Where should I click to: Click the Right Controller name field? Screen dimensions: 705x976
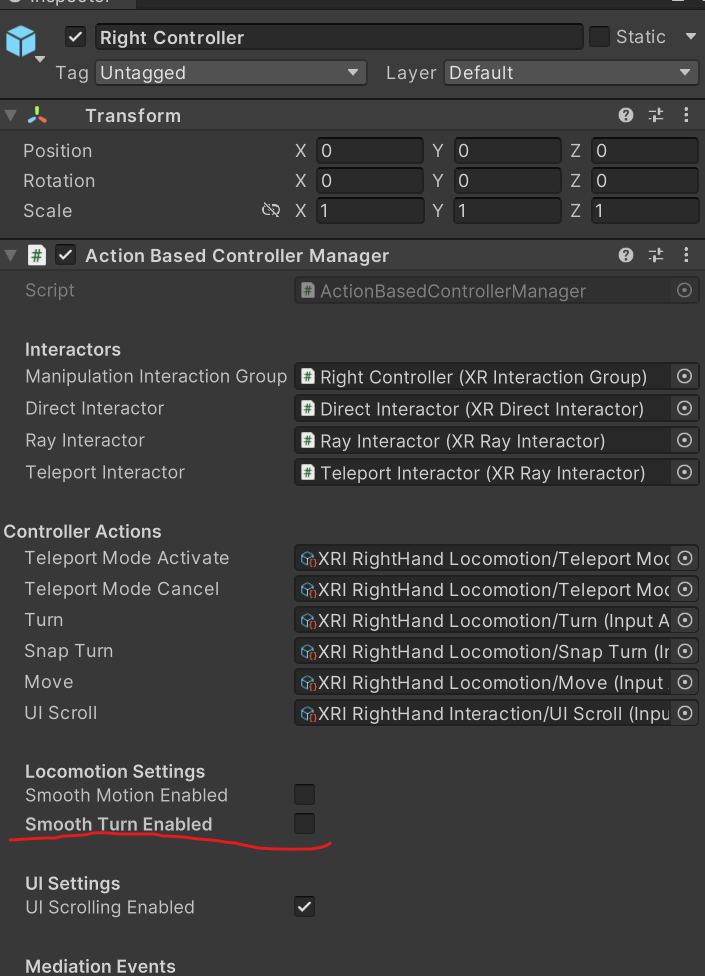(338, 38)
